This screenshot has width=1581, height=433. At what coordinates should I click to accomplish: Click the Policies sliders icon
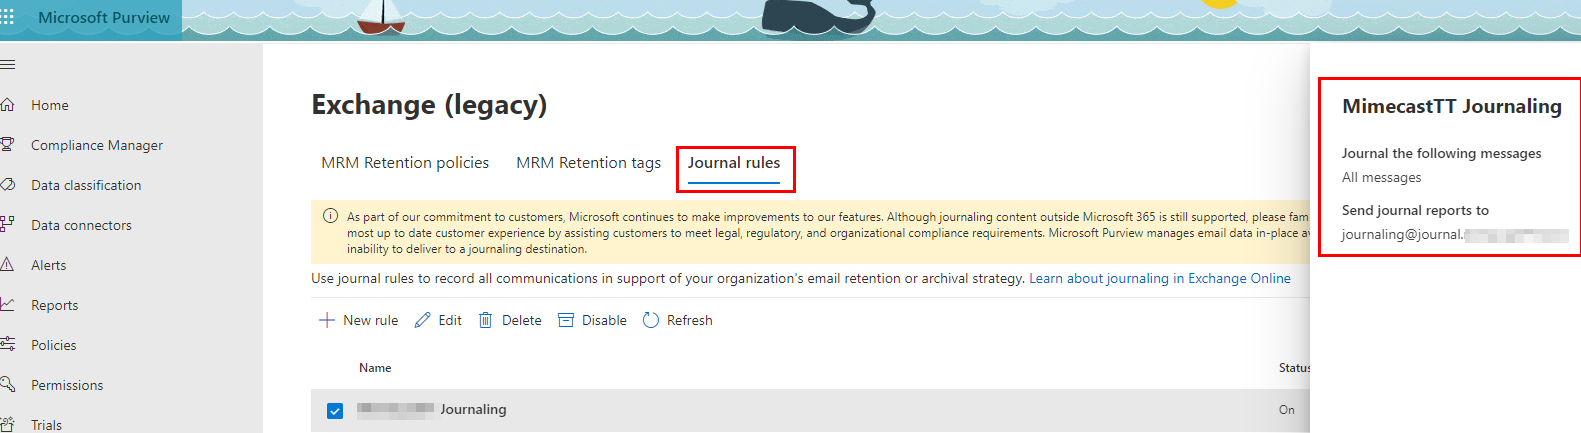point(8,345)
